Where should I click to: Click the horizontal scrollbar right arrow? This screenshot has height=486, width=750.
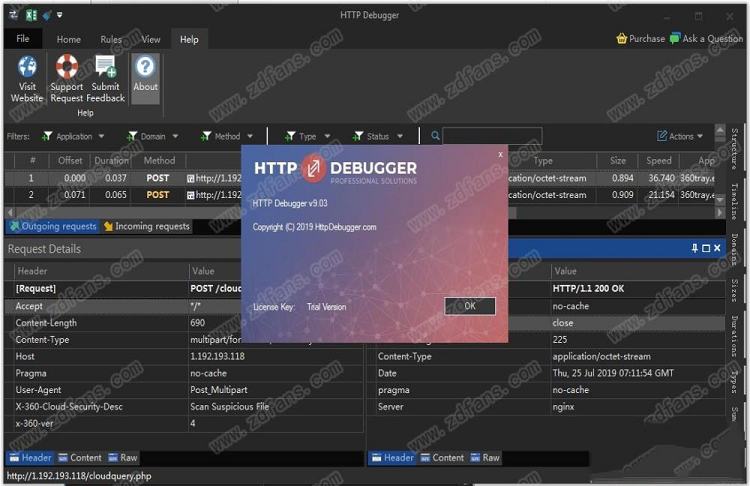pyautogui.click(x=719, y=212)
